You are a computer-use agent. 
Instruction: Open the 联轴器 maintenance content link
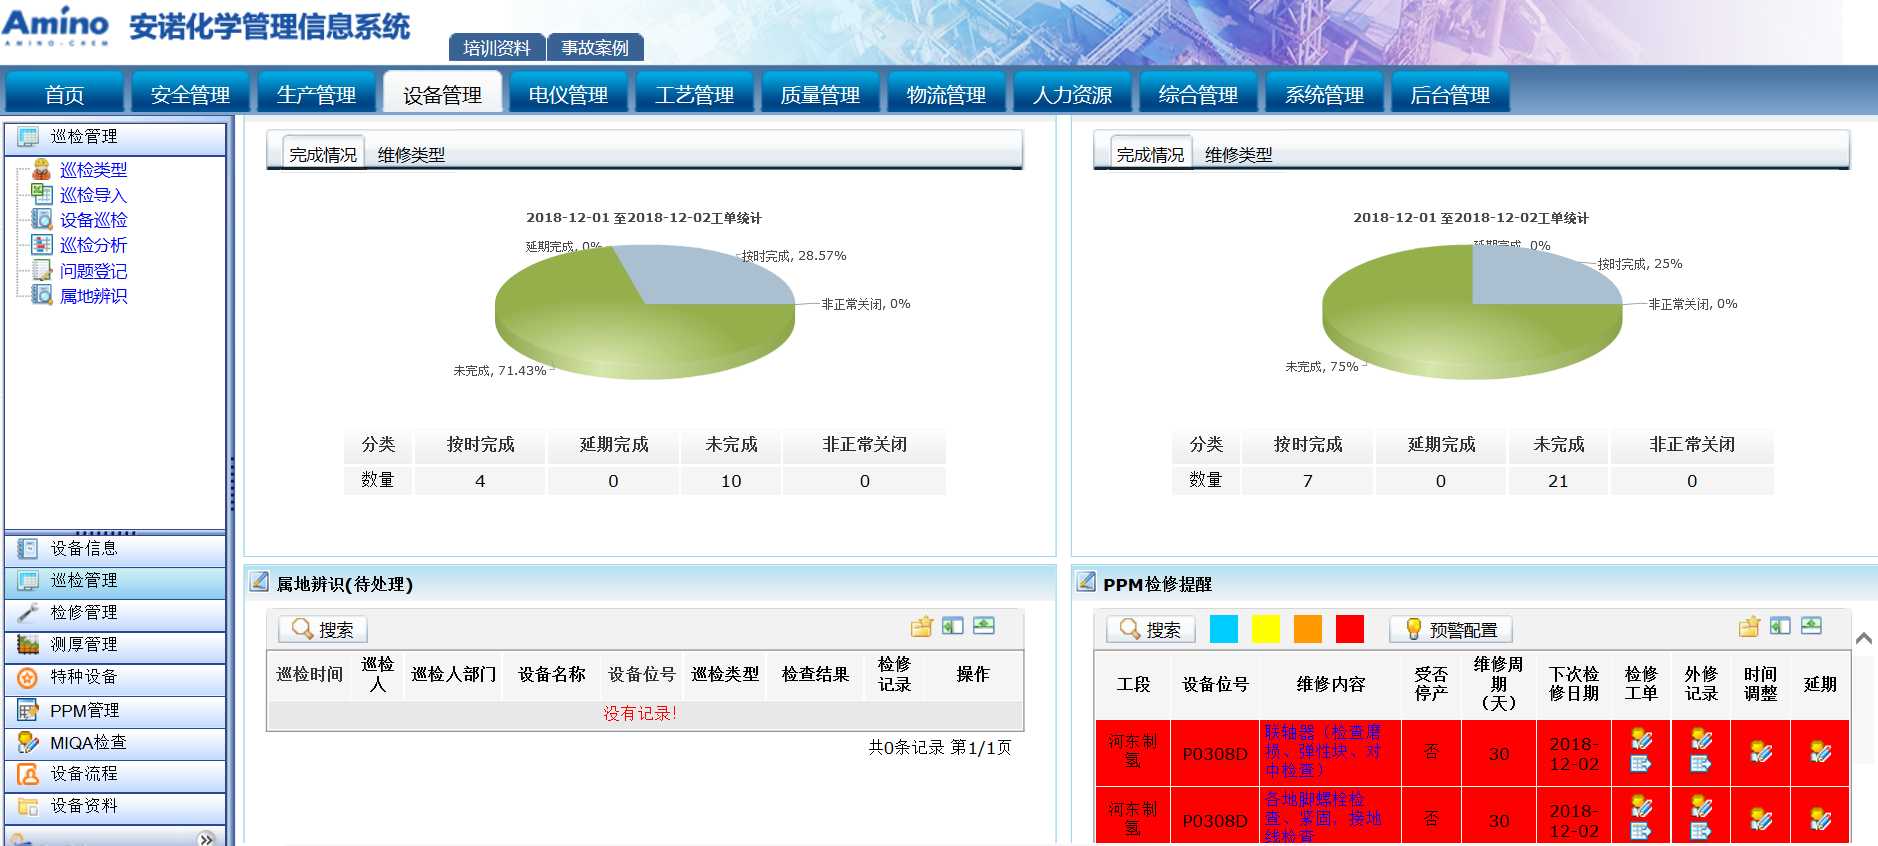click(1322, 751)
